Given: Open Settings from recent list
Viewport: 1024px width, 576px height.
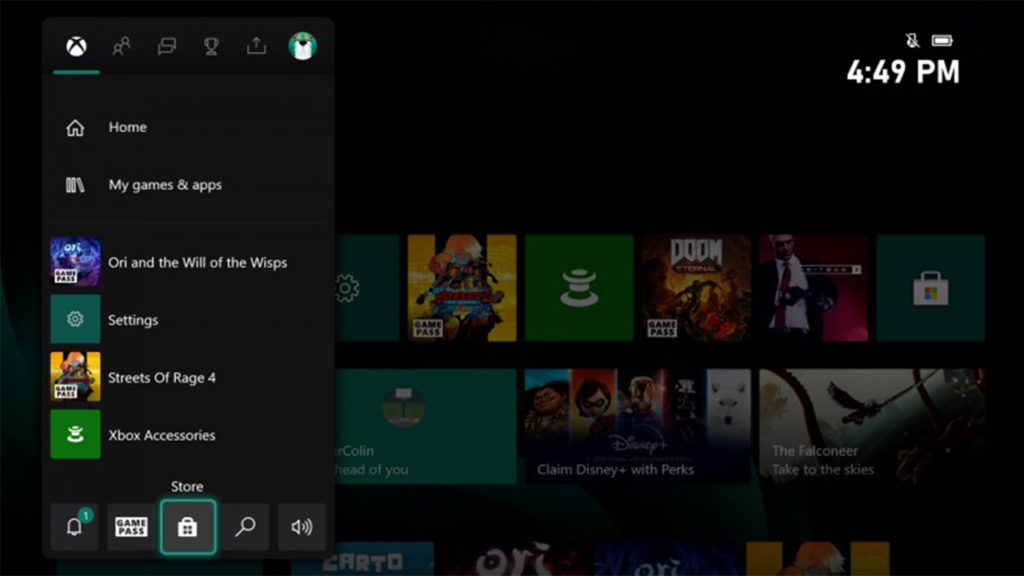Looking at the screenshot, I should [x=133, y=320].
